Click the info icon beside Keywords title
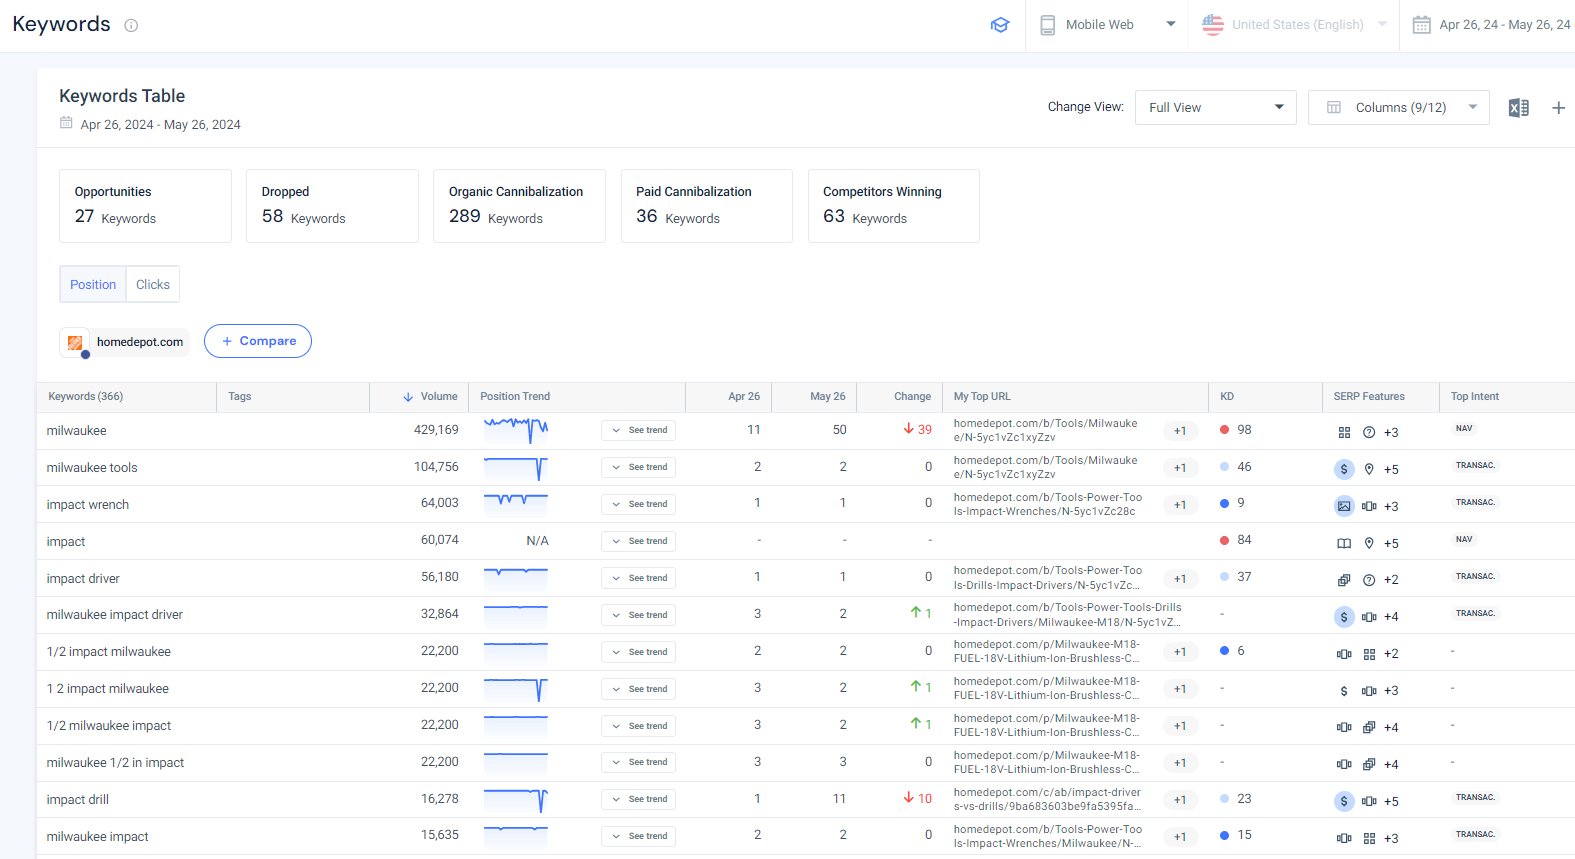 pyautogui.click(x=131, y=26)
